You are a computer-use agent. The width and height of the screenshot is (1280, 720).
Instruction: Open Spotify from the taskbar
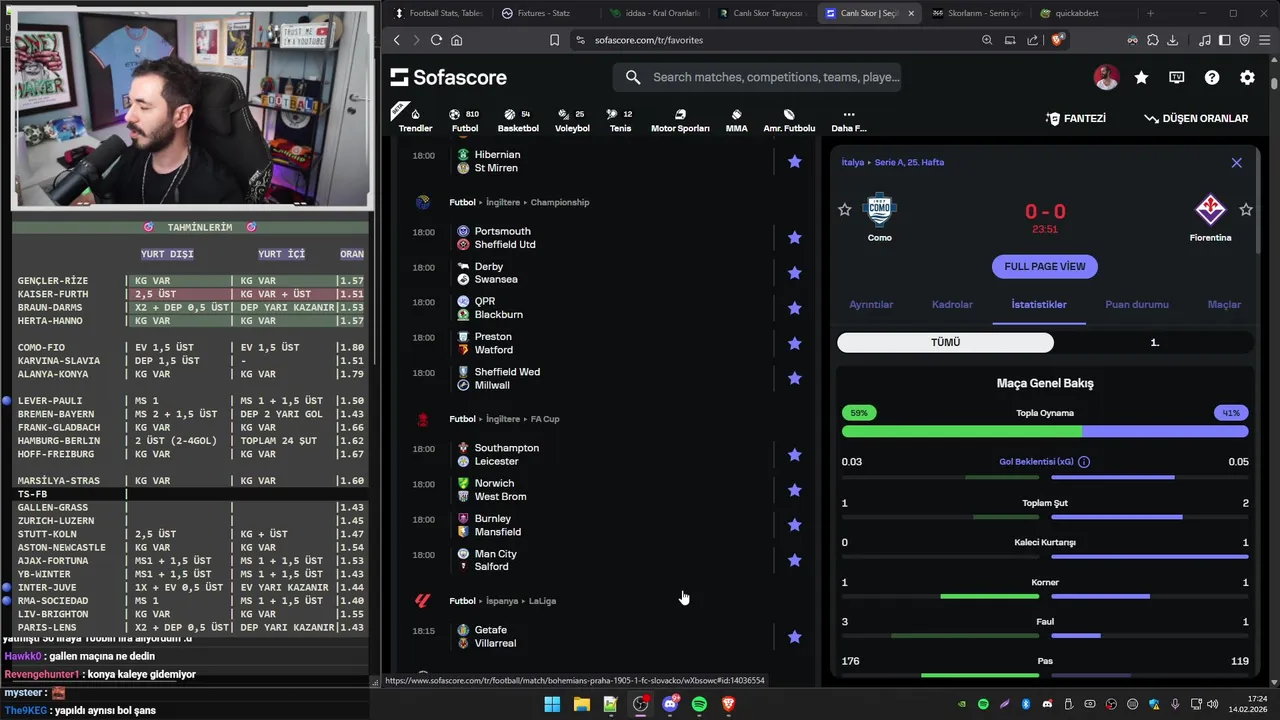pos(699,704)
